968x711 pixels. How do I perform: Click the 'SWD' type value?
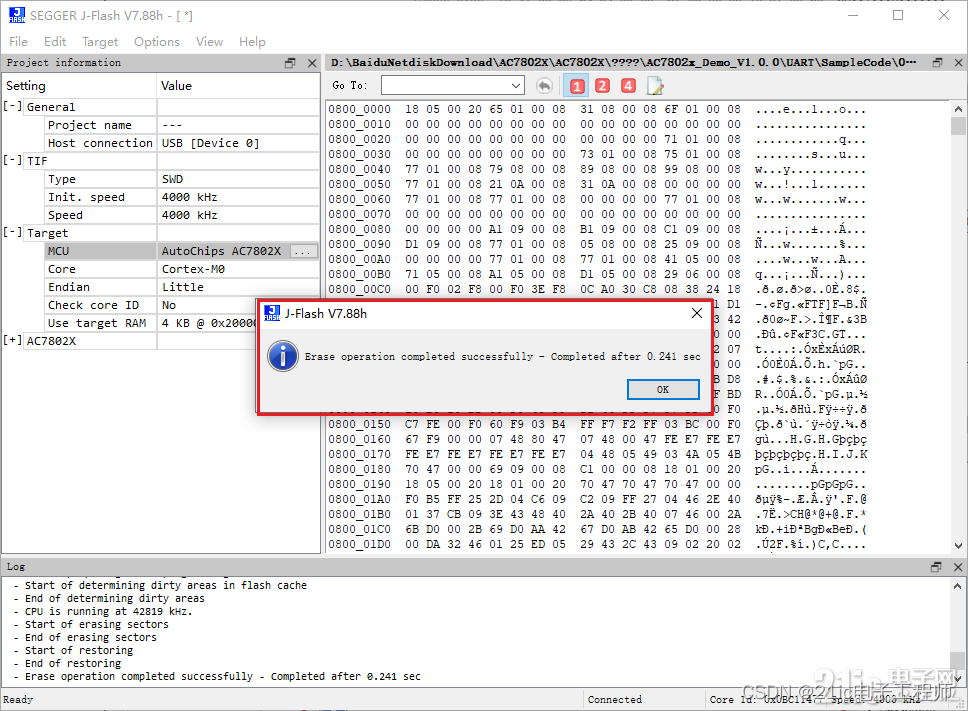tap(172, 179)
